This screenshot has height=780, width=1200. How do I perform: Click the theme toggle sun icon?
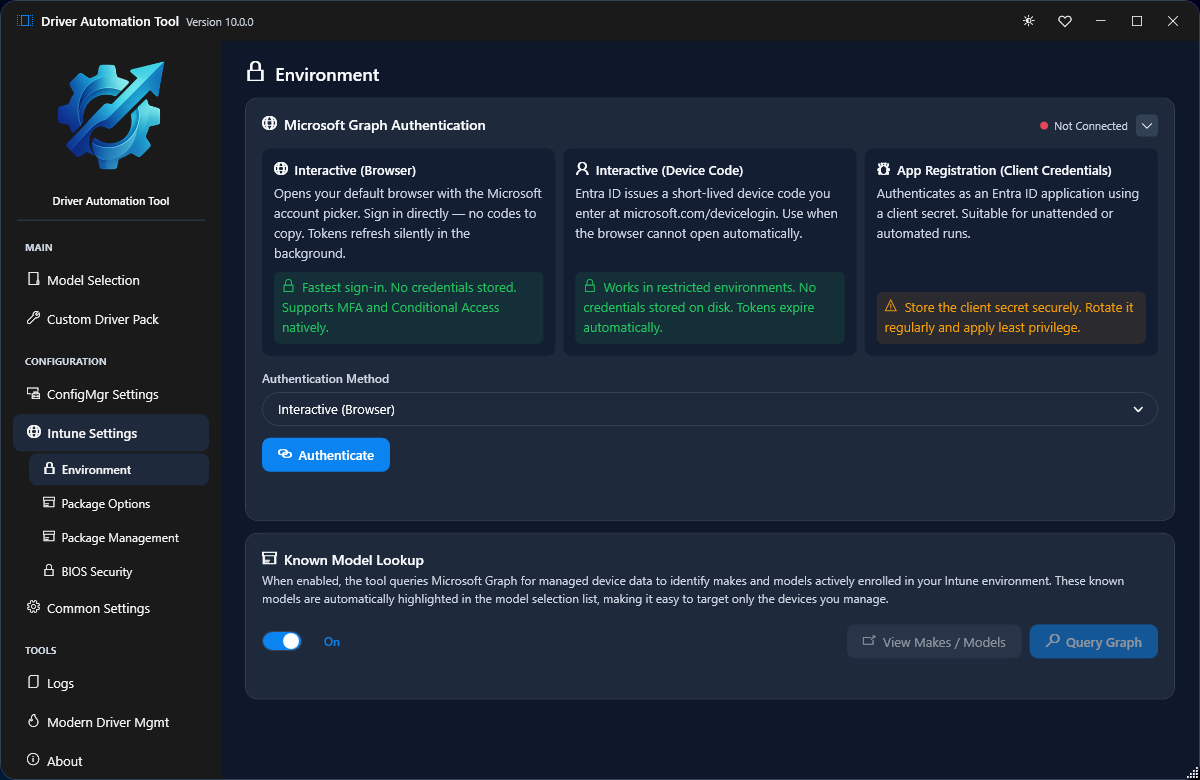[x=1028, y=21]
